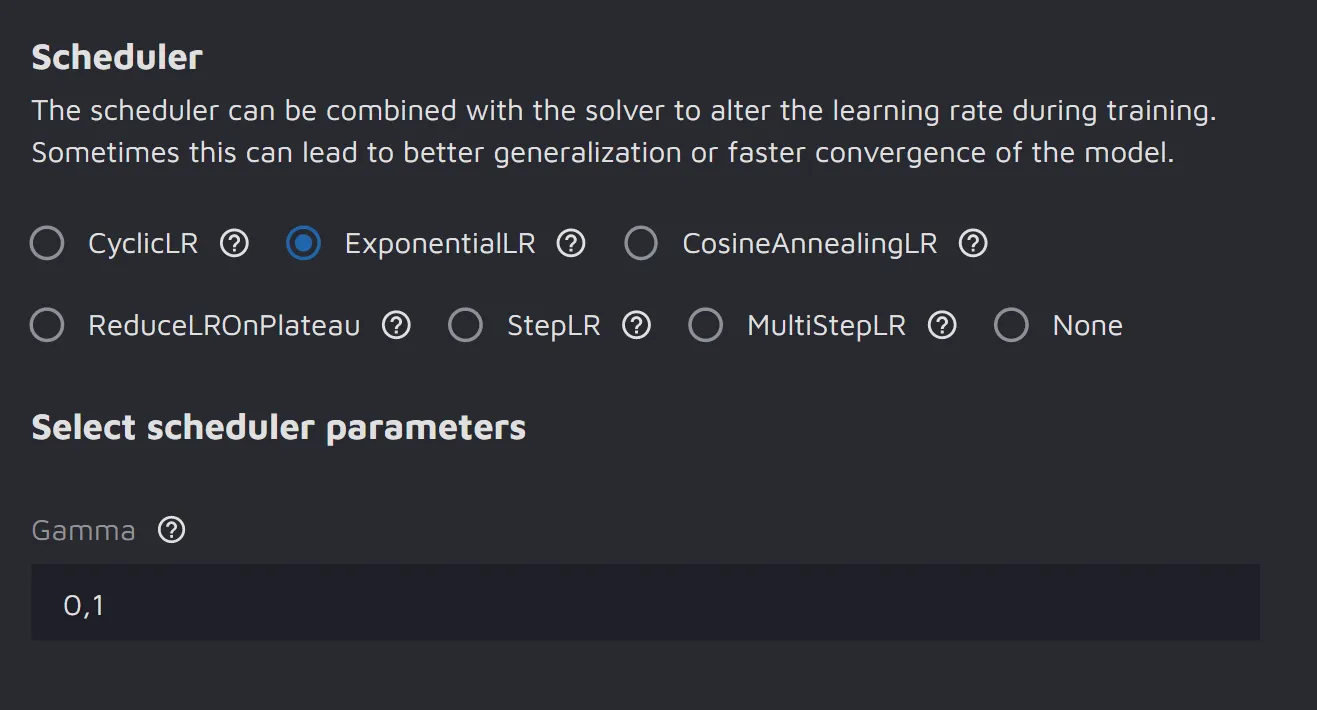Click the Gamma parameter help icon

(172, 530)
